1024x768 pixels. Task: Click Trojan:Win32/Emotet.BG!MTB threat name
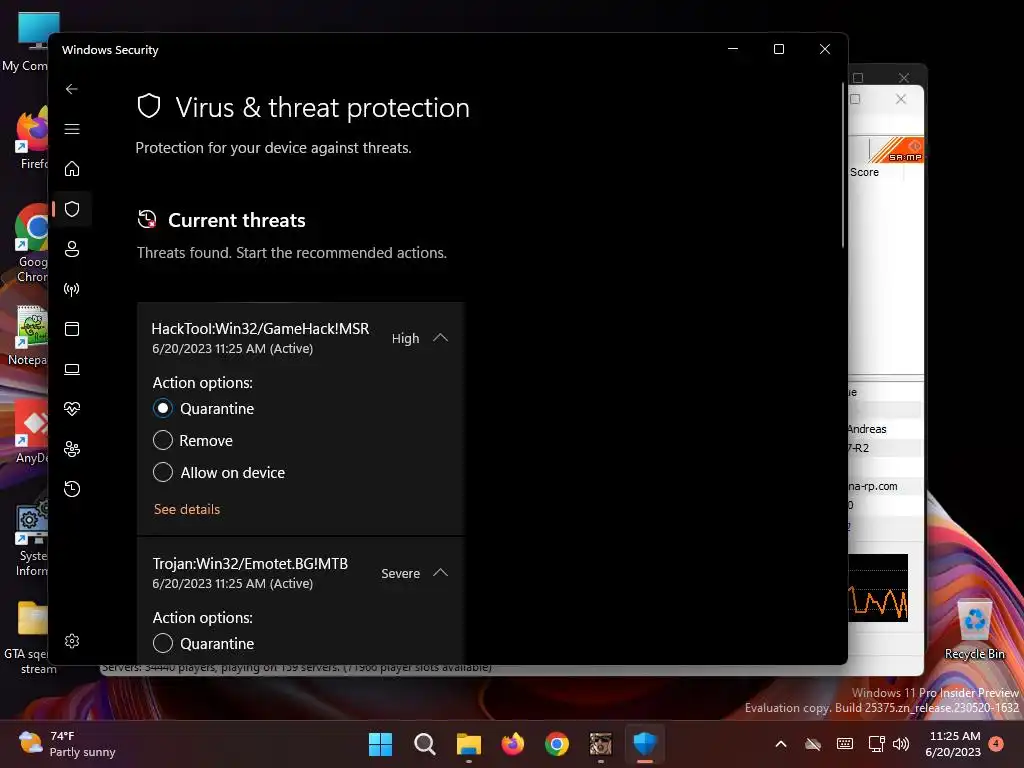(x=250, y=564)
